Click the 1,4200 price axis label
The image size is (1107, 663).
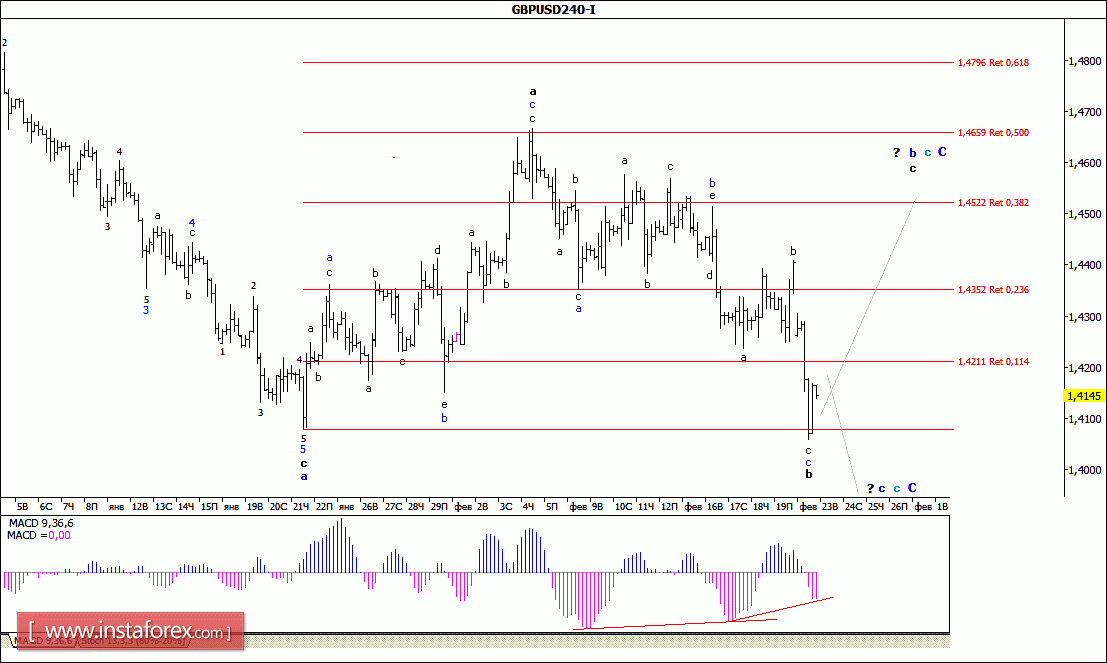coord(1084,368)
